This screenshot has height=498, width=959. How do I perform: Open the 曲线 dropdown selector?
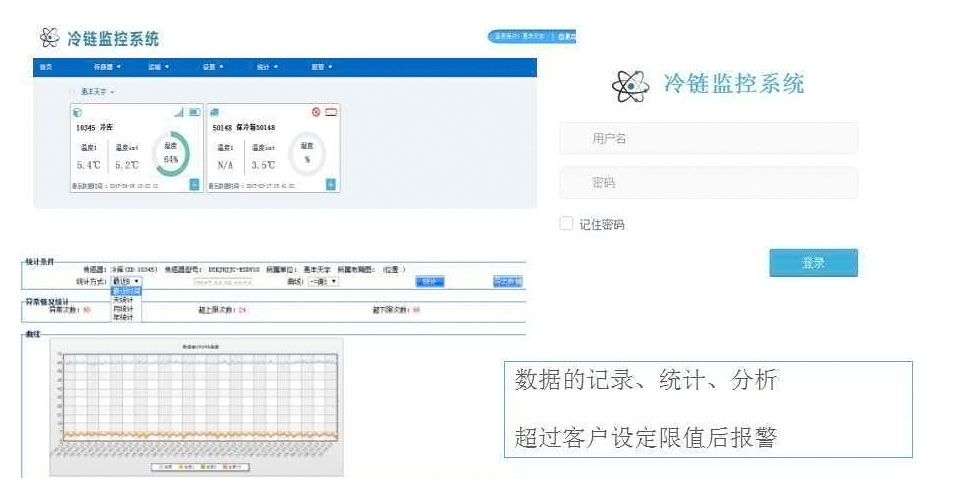pyautogui.click(x=324, y=282)
